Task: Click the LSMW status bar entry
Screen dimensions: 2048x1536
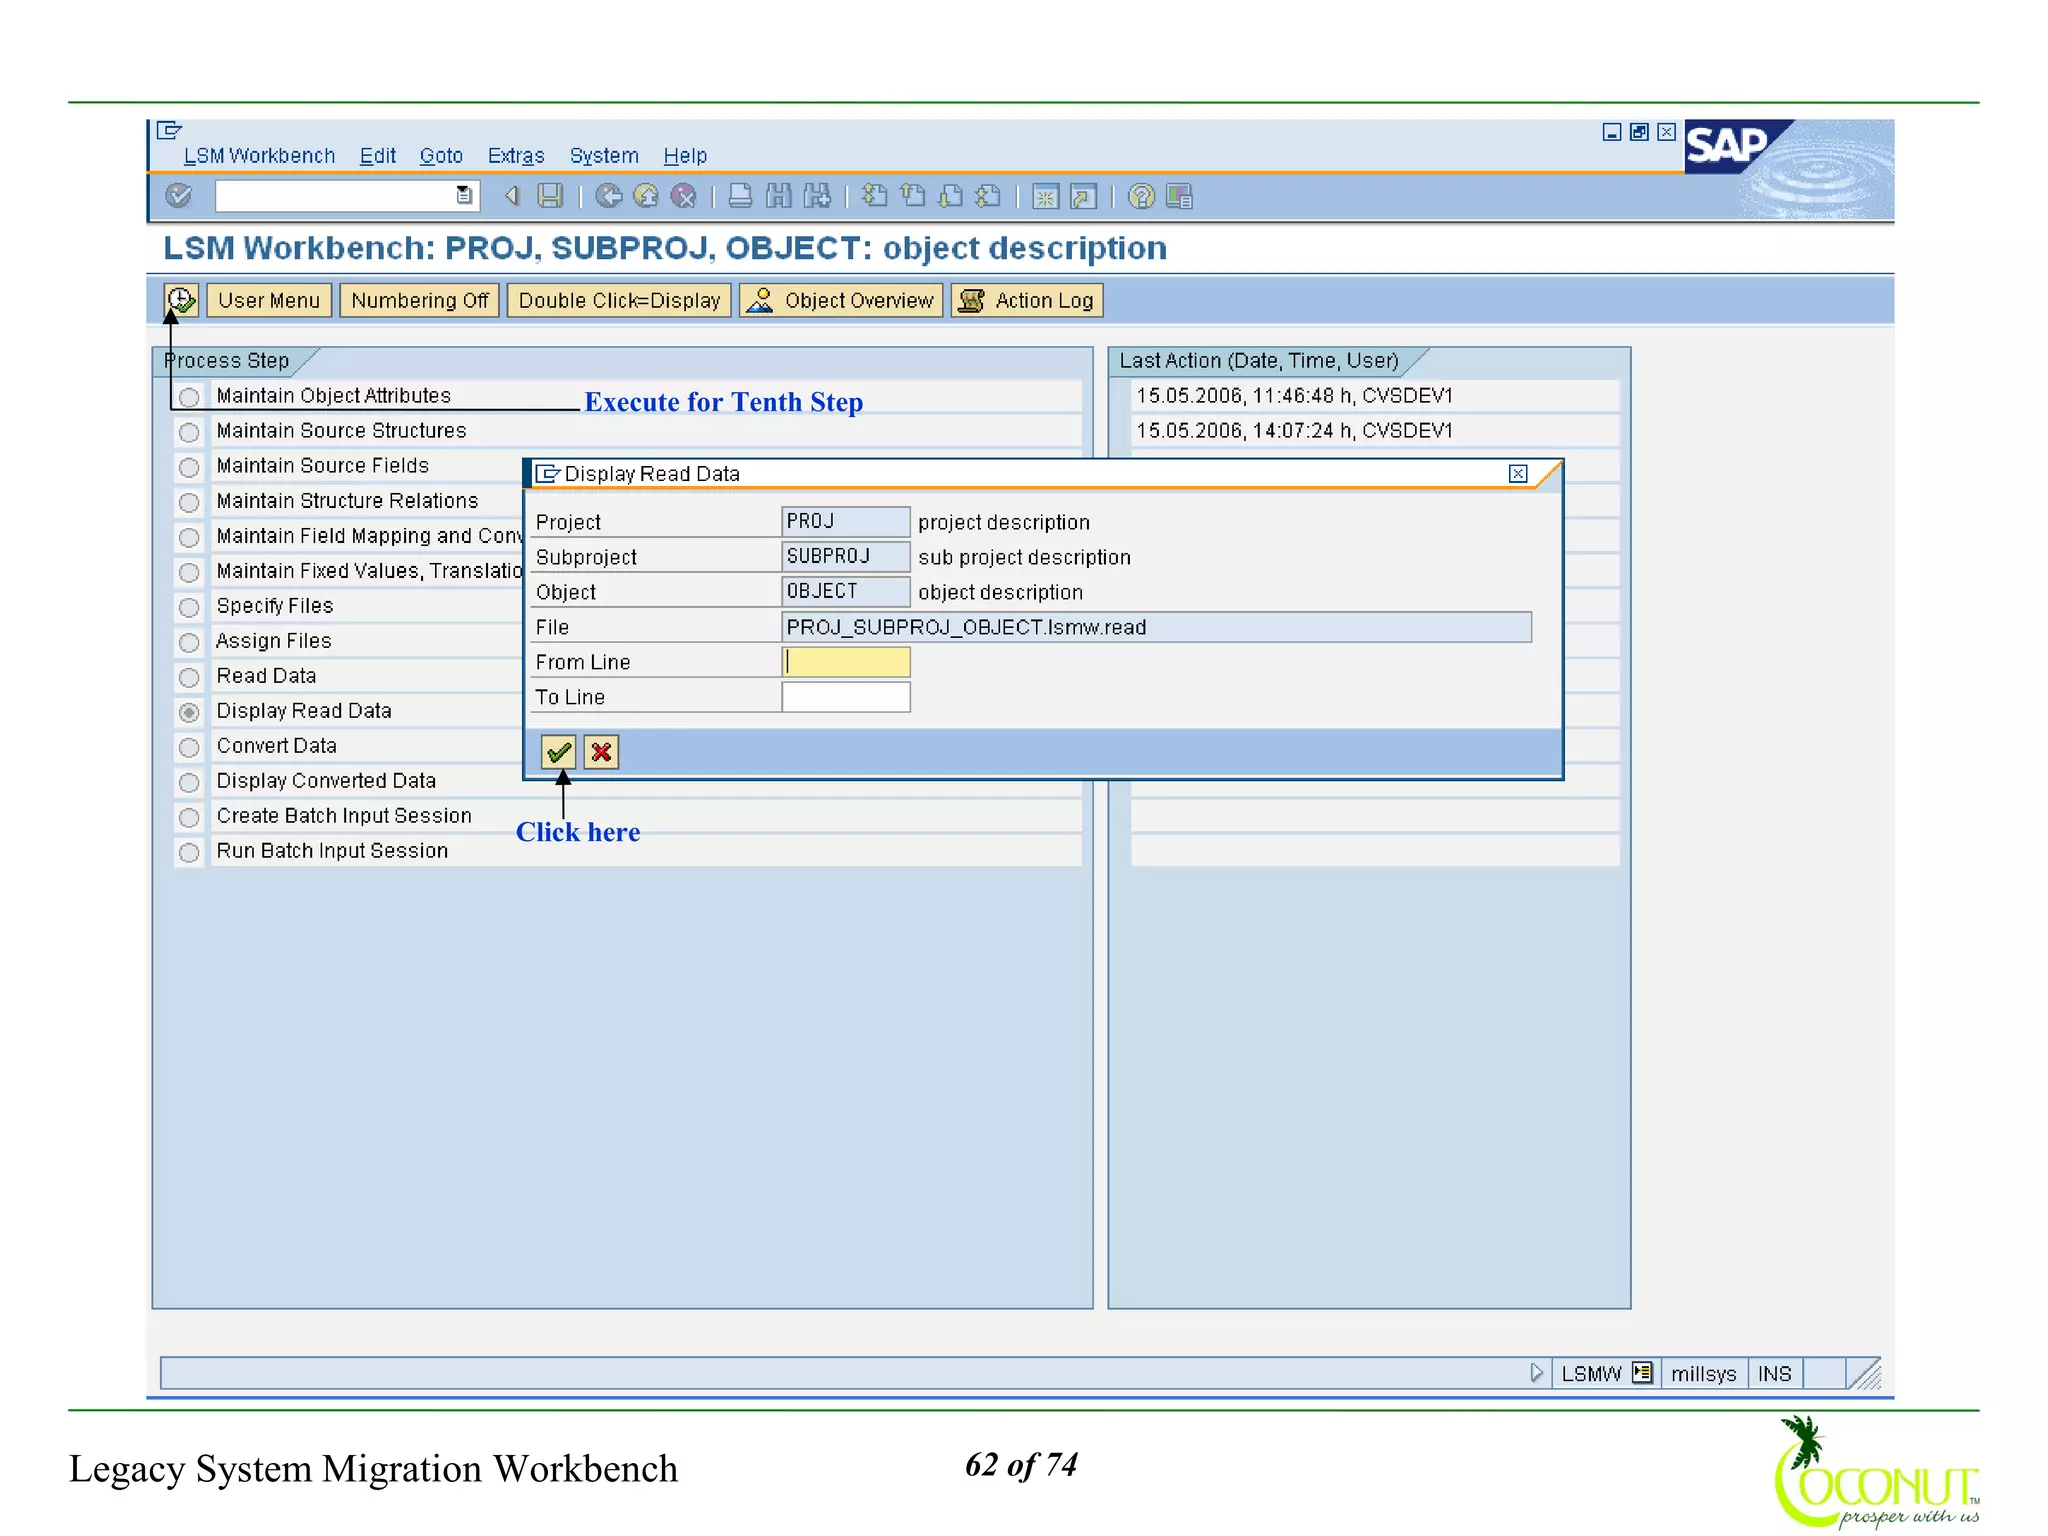Action: 1592,1373
